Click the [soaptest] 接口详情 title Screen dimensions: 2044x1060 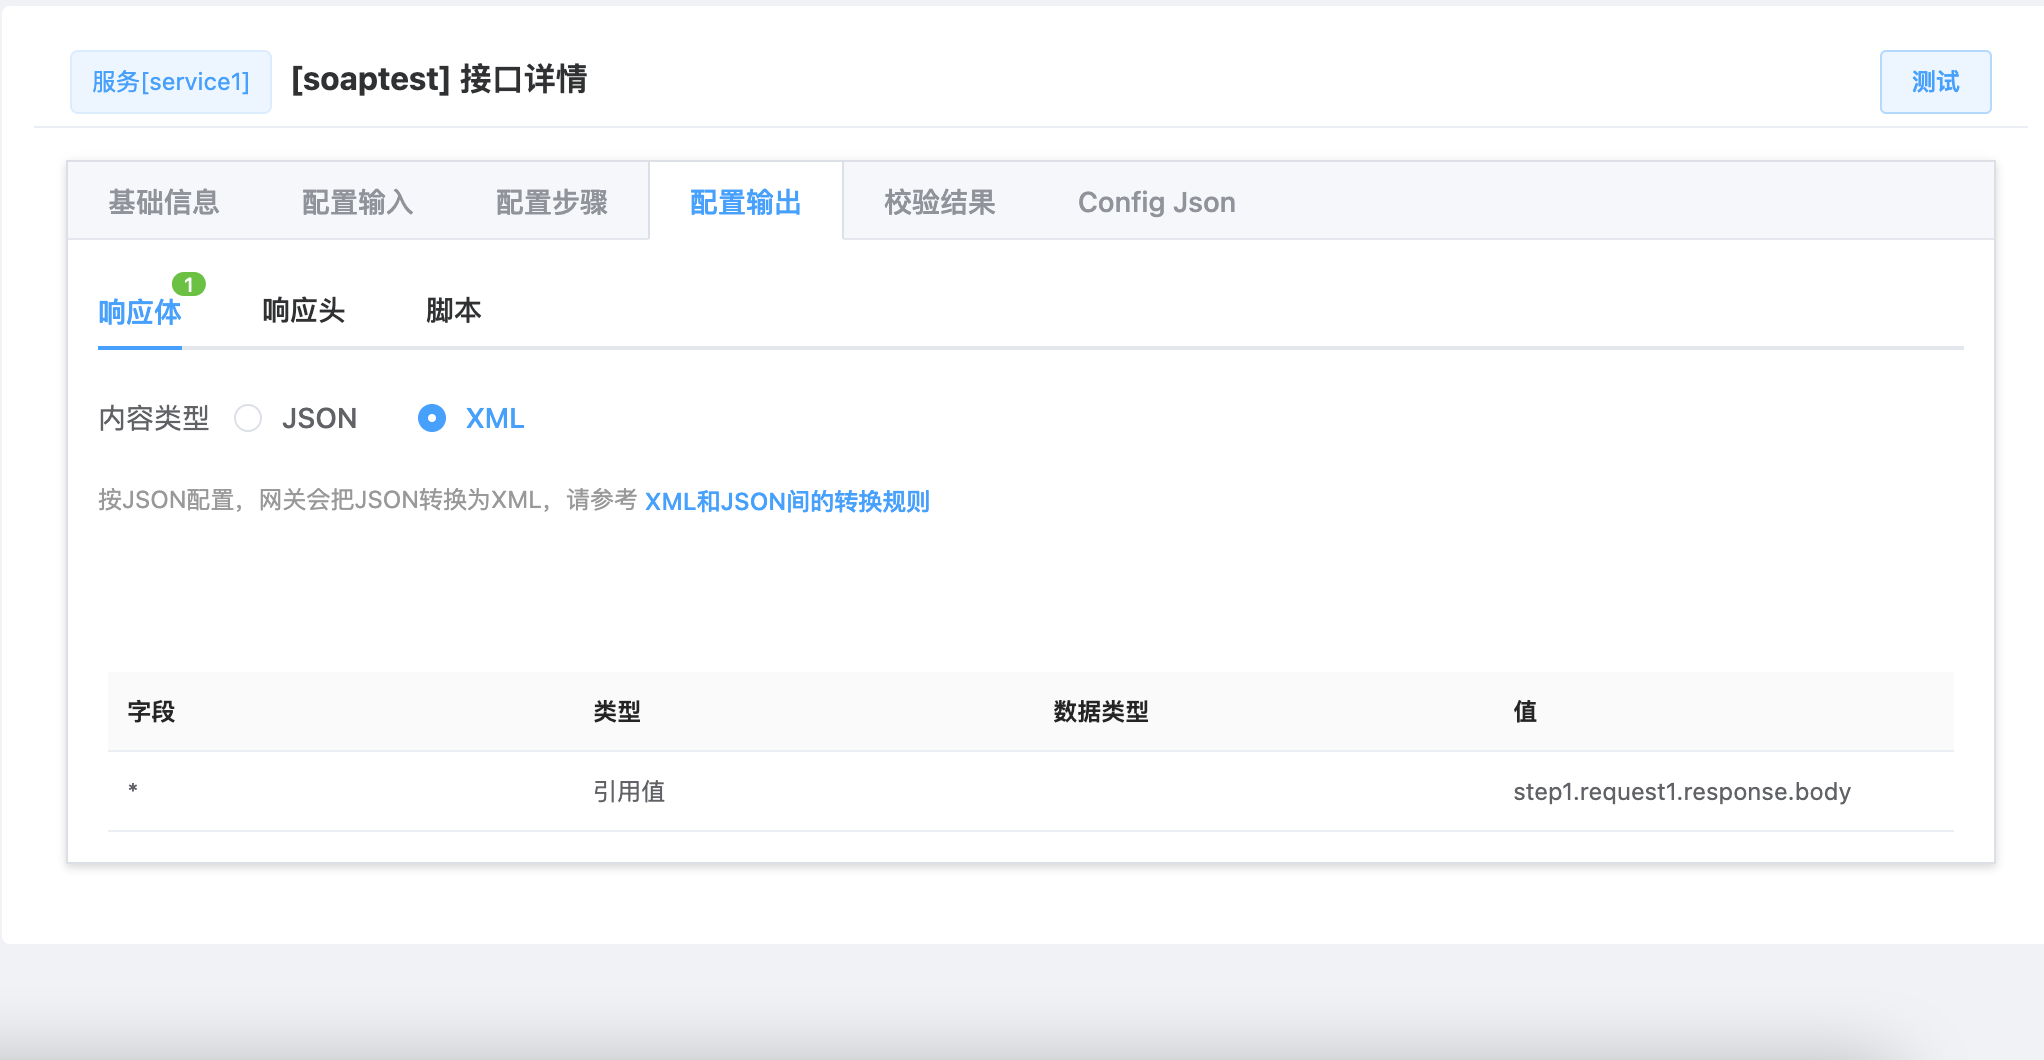439,79
